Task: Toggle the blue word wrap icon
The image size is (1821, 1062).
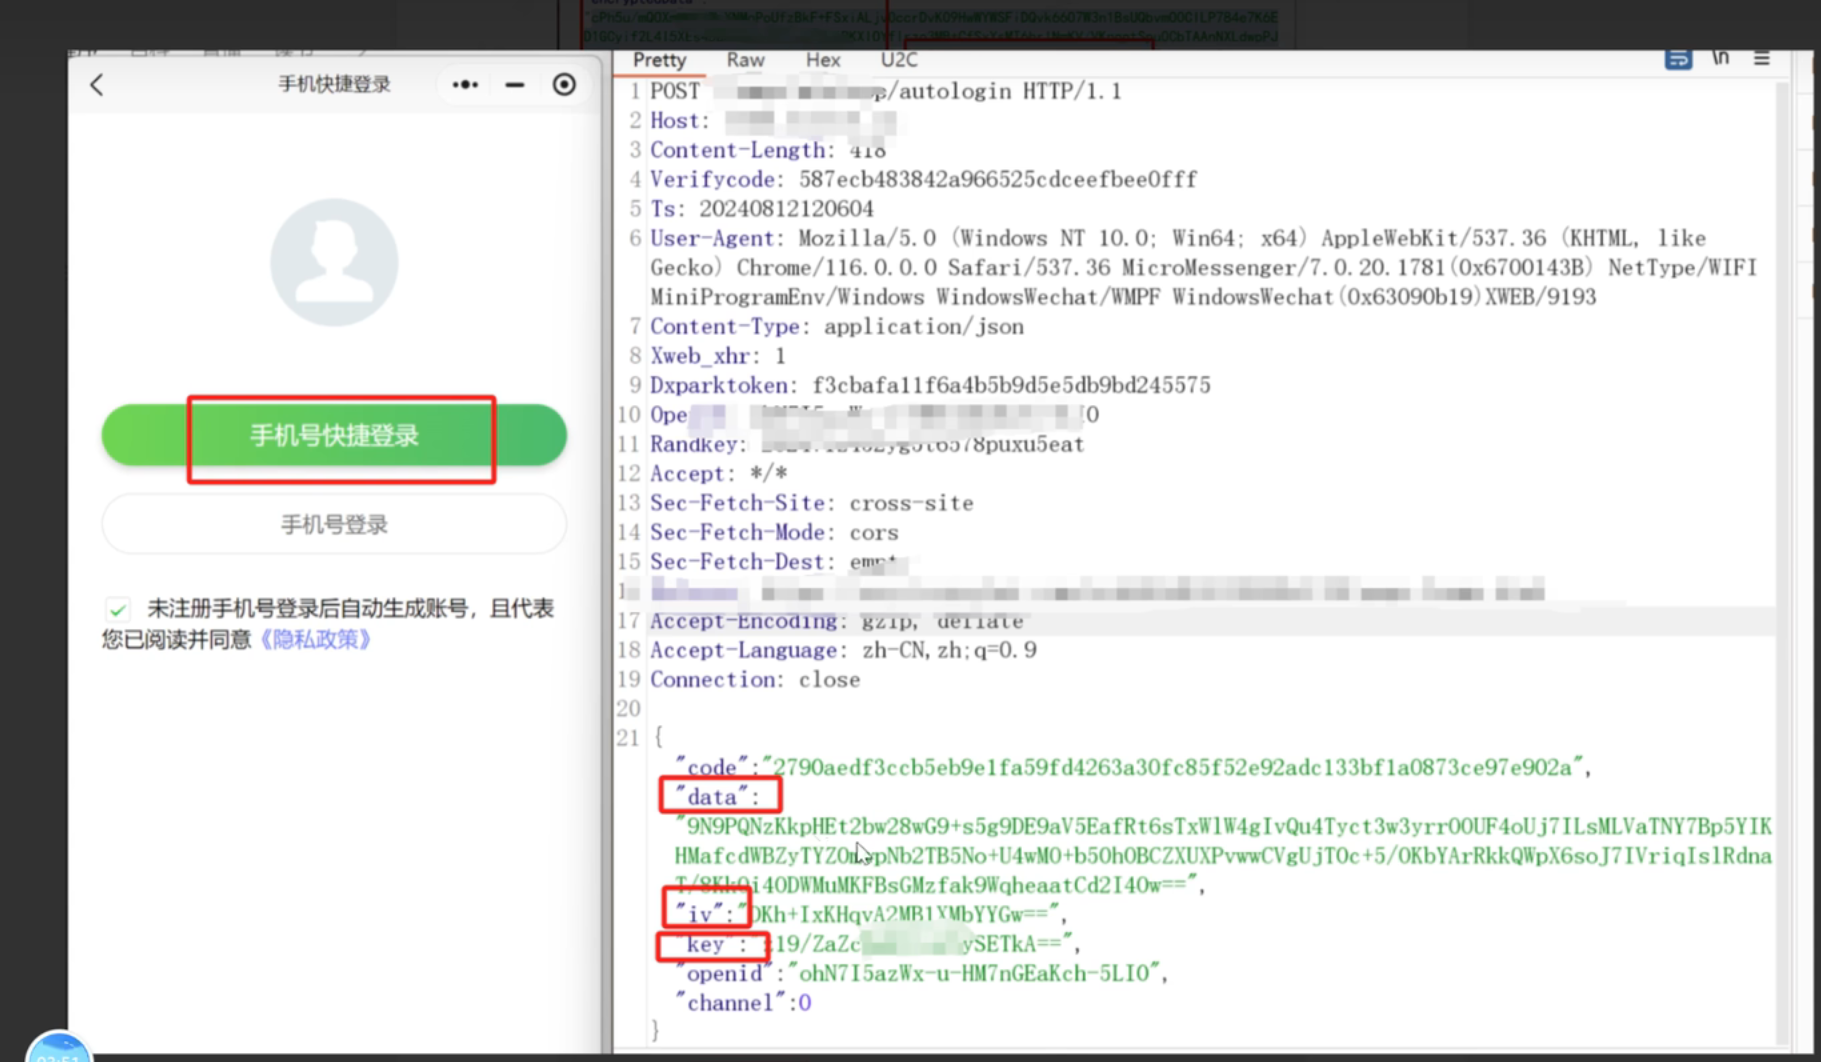Action: click(x=1678, y=59)
